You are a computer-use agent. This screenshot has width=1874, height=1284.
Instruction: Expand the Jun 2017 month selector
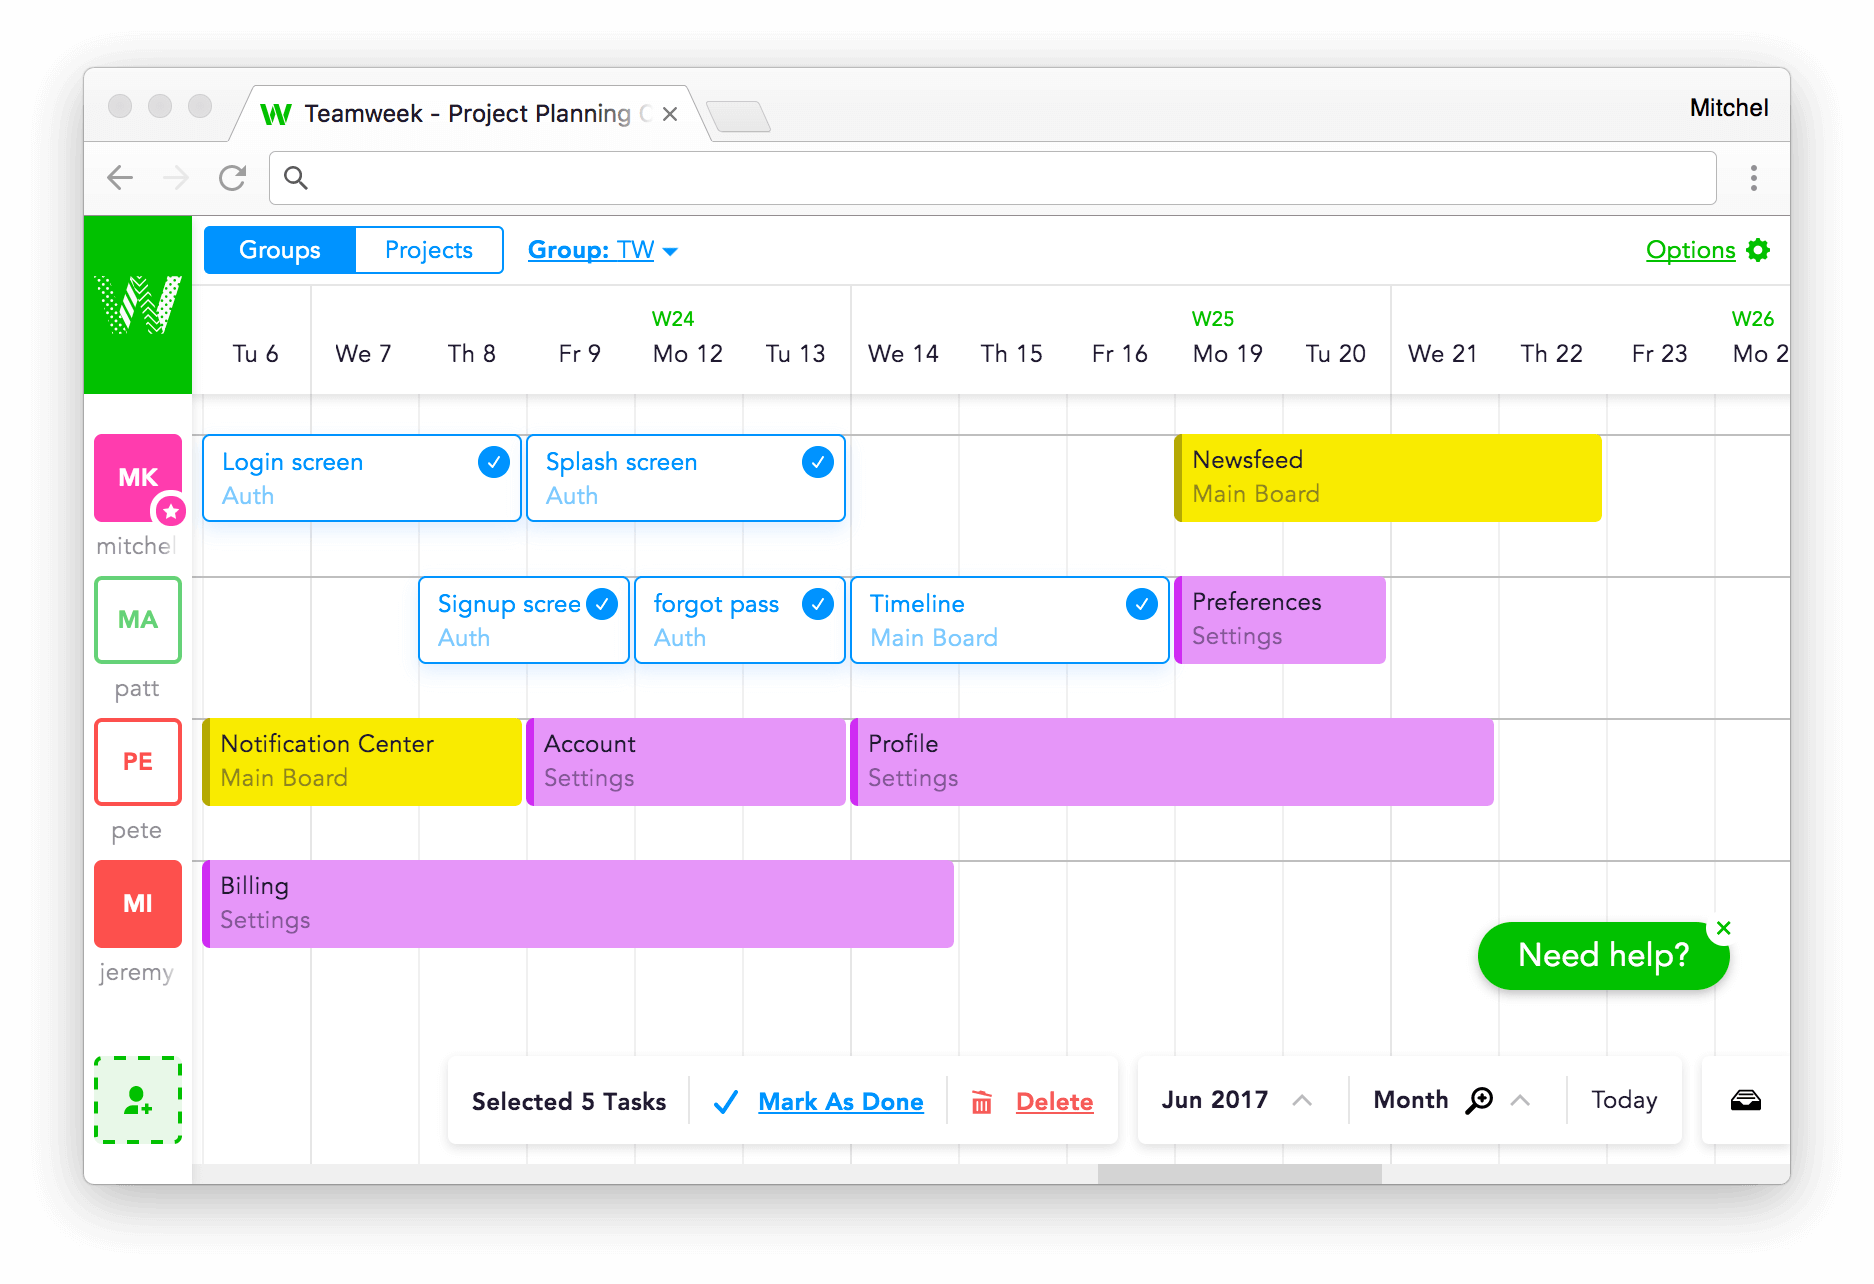click(x=1302, y=1100)
